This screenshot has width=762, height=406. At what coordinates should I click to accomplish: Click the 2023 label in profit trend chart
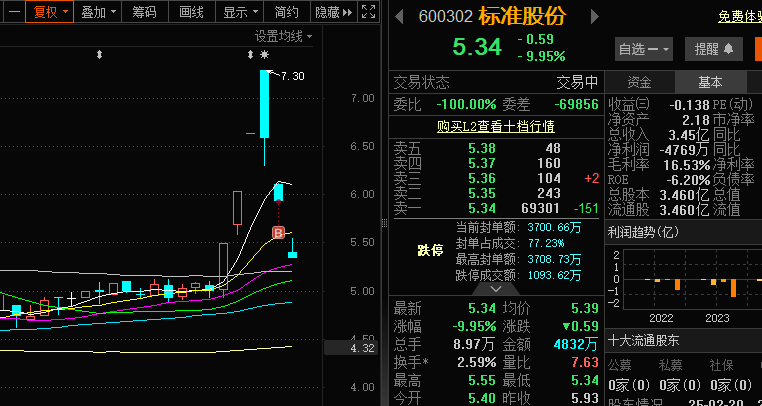click(717, 318)
